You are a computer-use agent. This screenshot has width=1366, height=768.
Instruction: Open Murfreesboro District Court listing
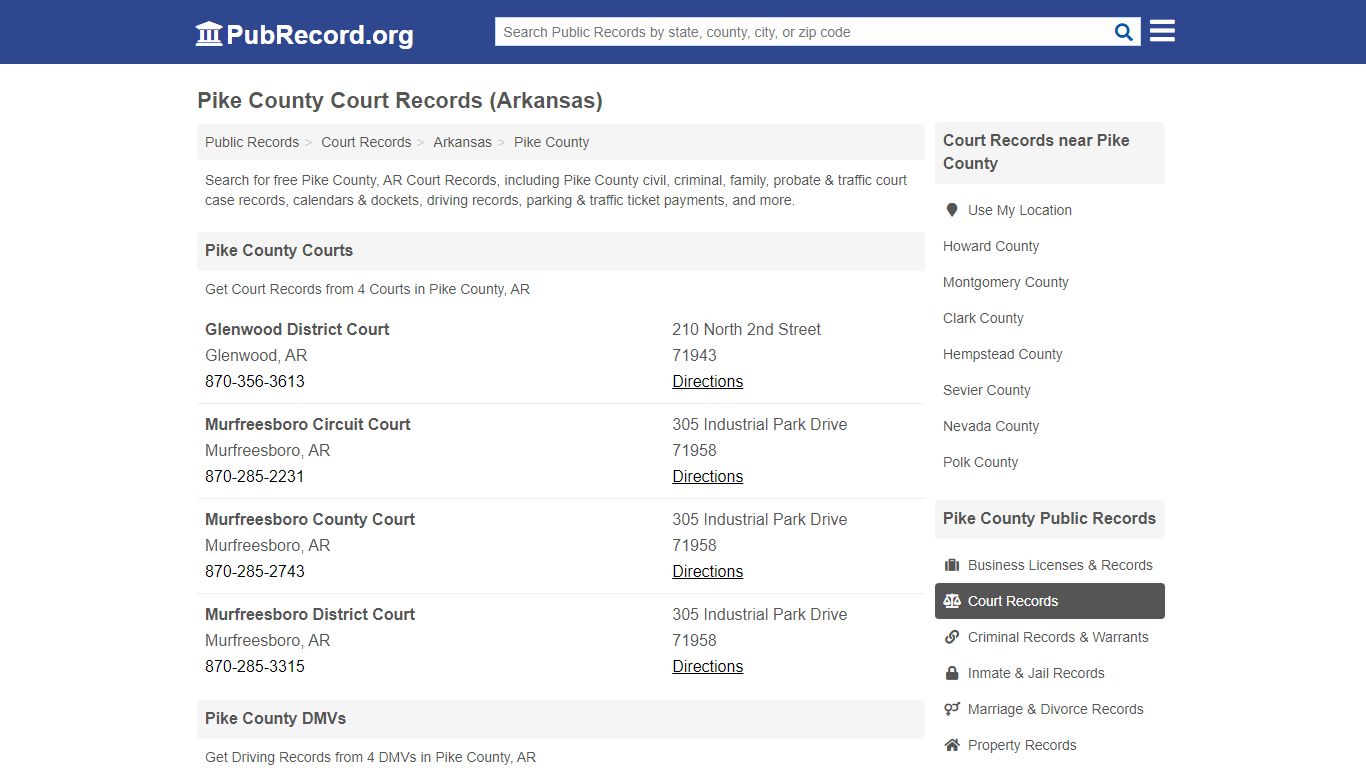(x=310, y=614)
